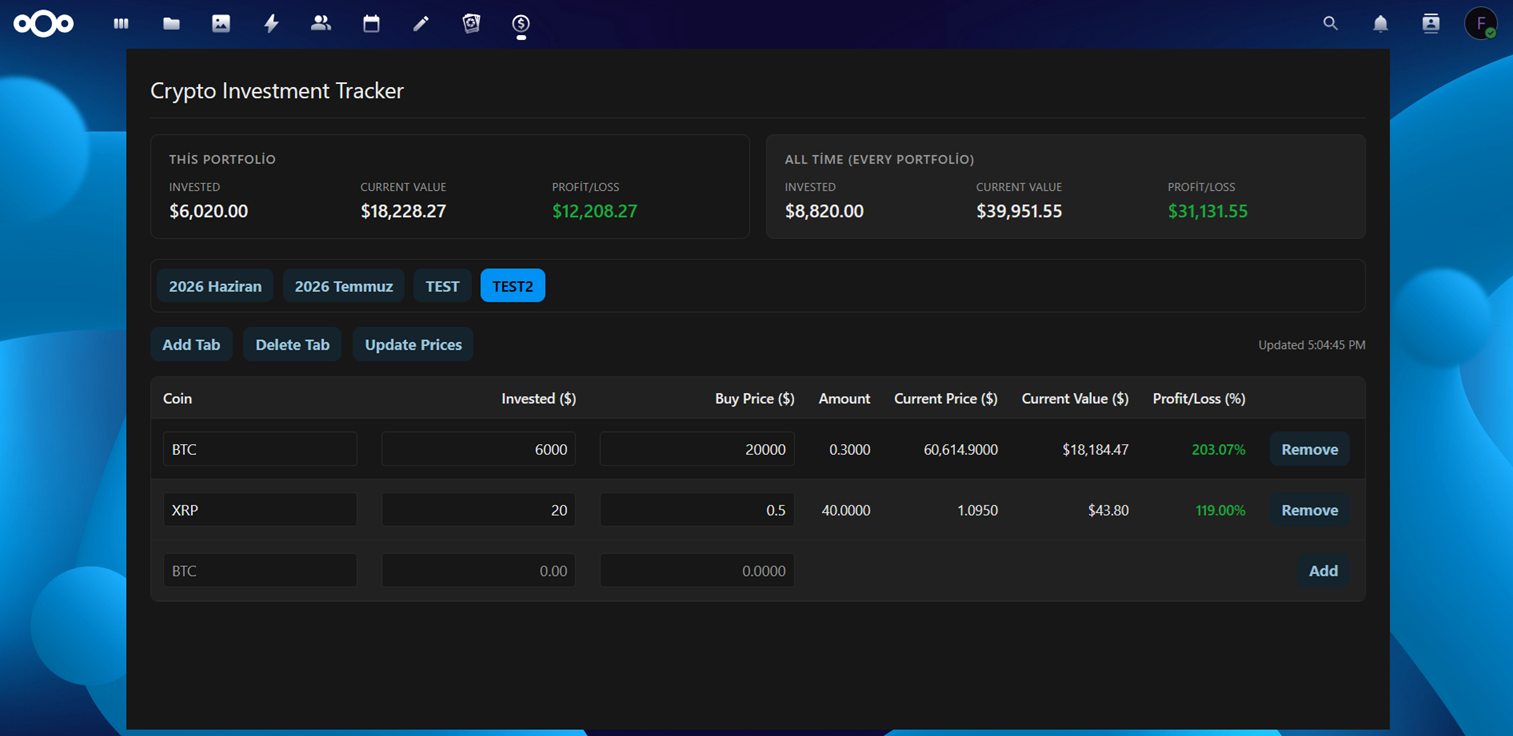The width and height of the screenshot is (1513, 736).
Task: Open the Calendar app icon
Action: pos(371,23)
